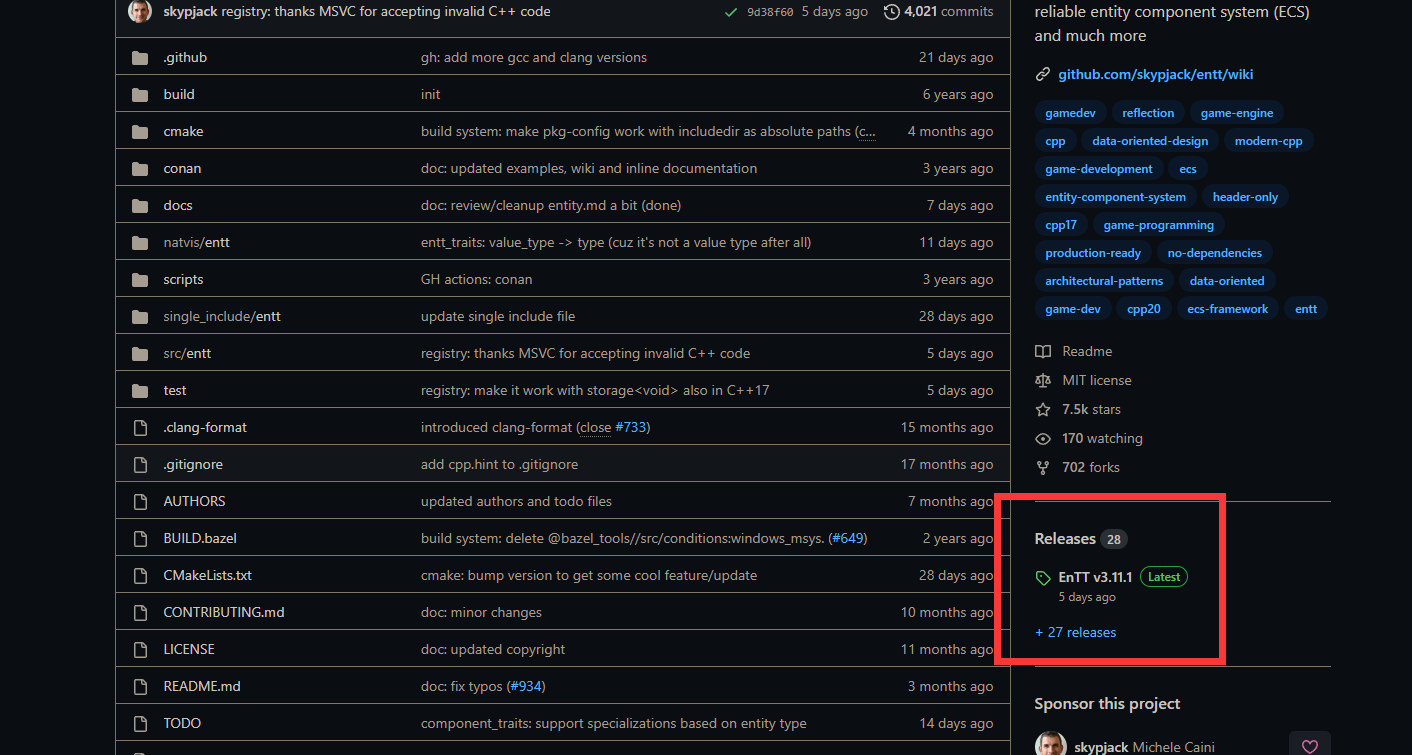
Task: Click the LICENSE file icon
Action: click(x=140, y=649)
